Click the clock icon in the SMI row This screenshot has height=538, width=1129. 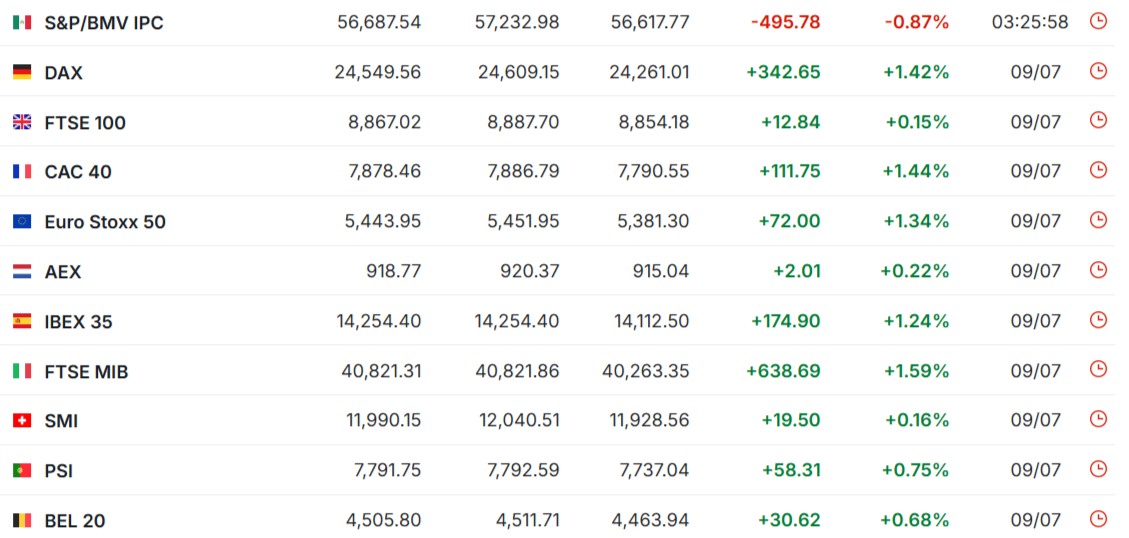coord(1098,419)
